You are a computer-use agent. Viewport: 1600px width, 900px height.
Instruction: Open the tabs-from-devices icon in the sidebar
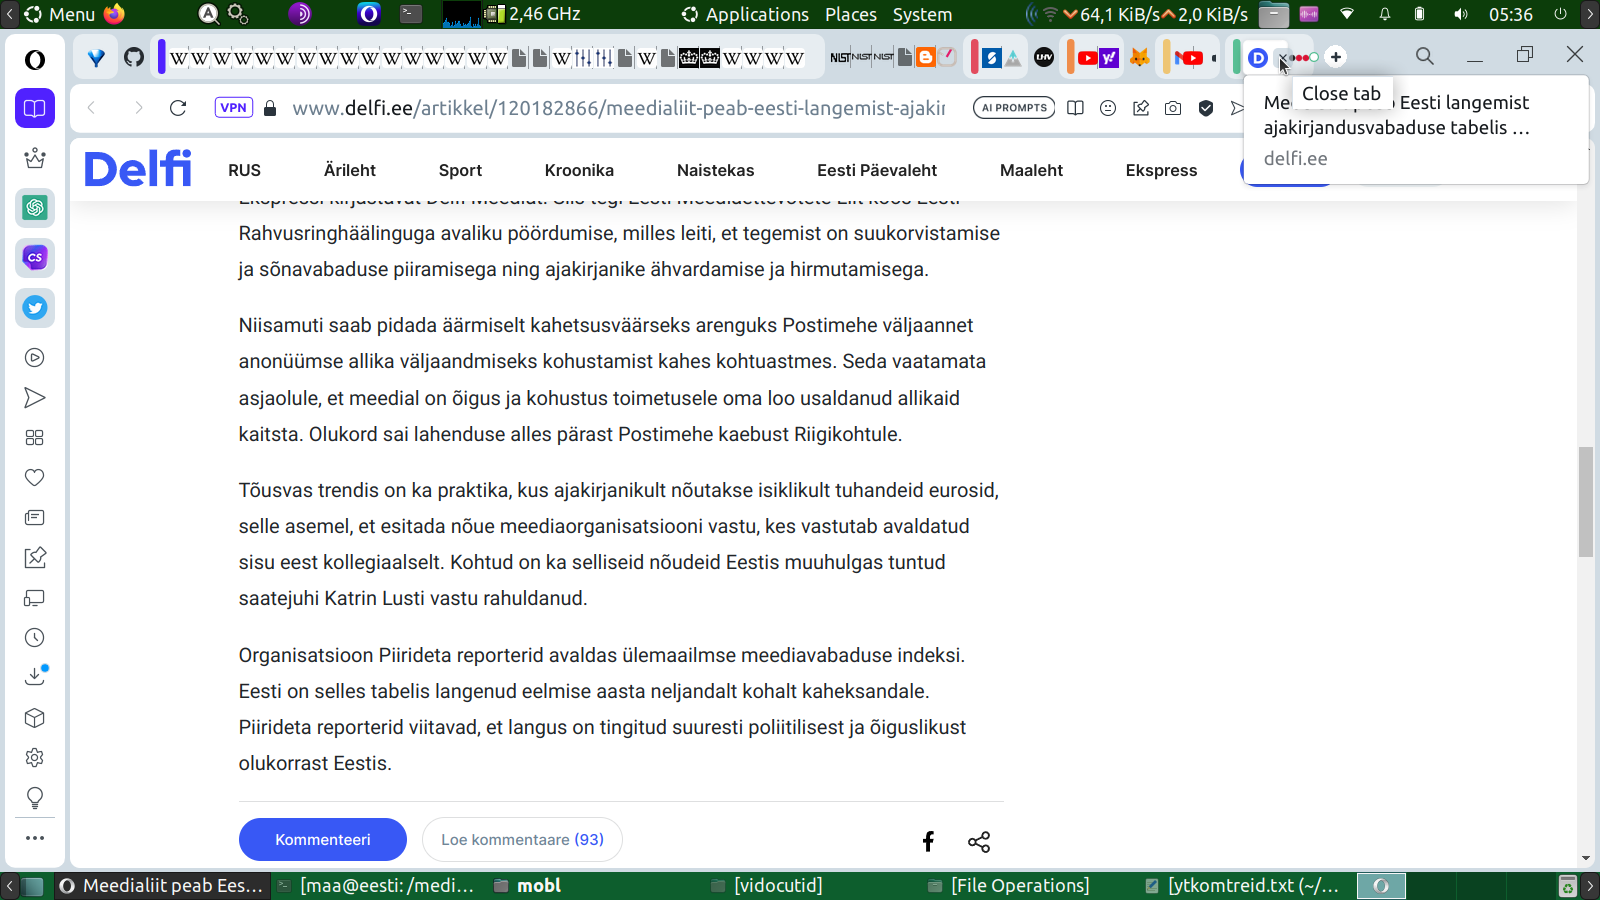tap(35, 598)
